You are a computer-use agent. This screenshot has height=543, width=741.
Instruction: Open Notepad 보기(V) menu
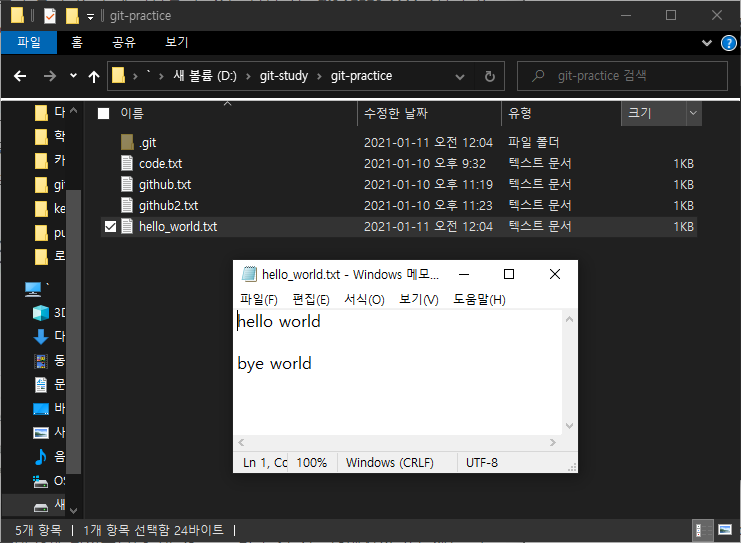tap(419, 300)
